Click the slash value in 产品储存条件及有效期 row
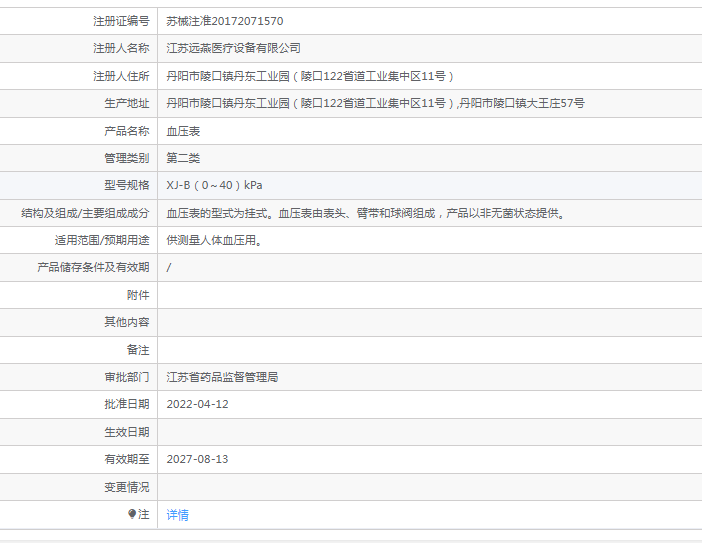Viewport: 702px width, 543px height. coord(169,268)
